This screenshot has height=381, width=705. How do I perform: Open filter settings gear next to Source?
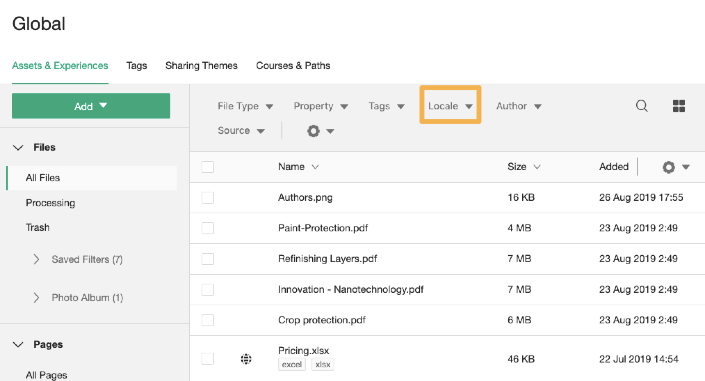[320, 131]
